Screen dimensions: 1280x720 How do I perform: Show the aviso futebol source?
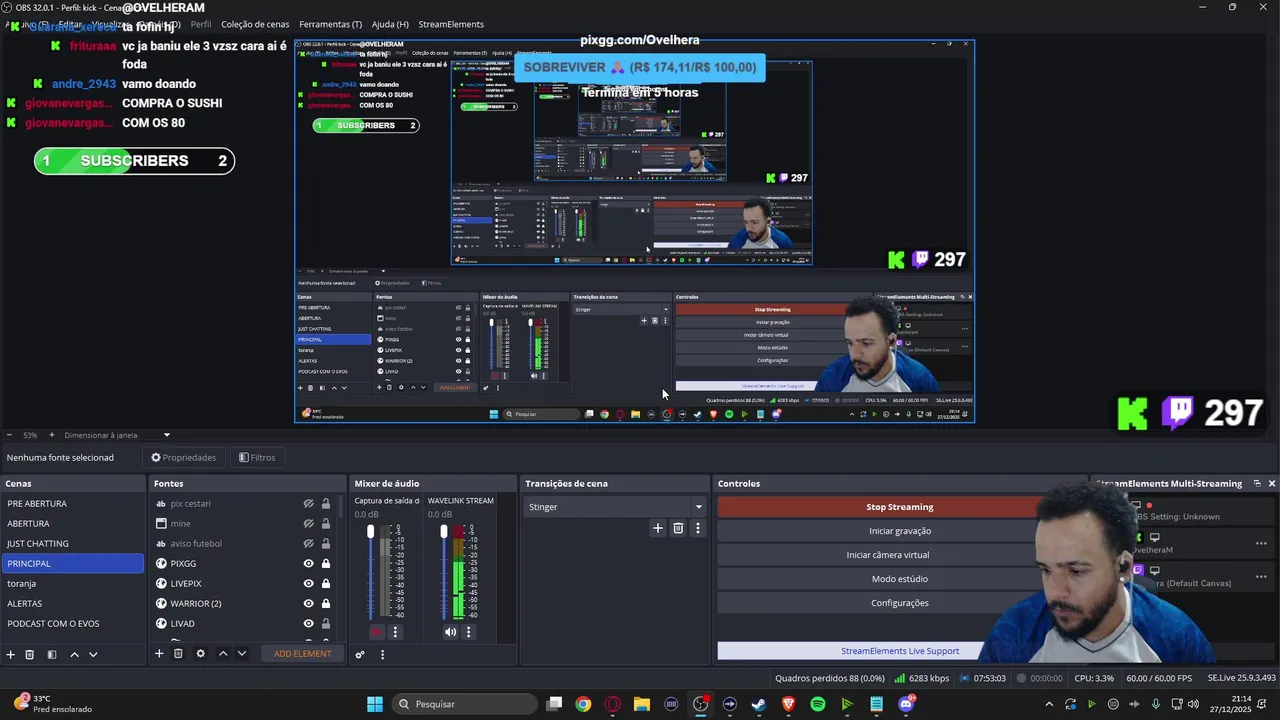(309, 544)
